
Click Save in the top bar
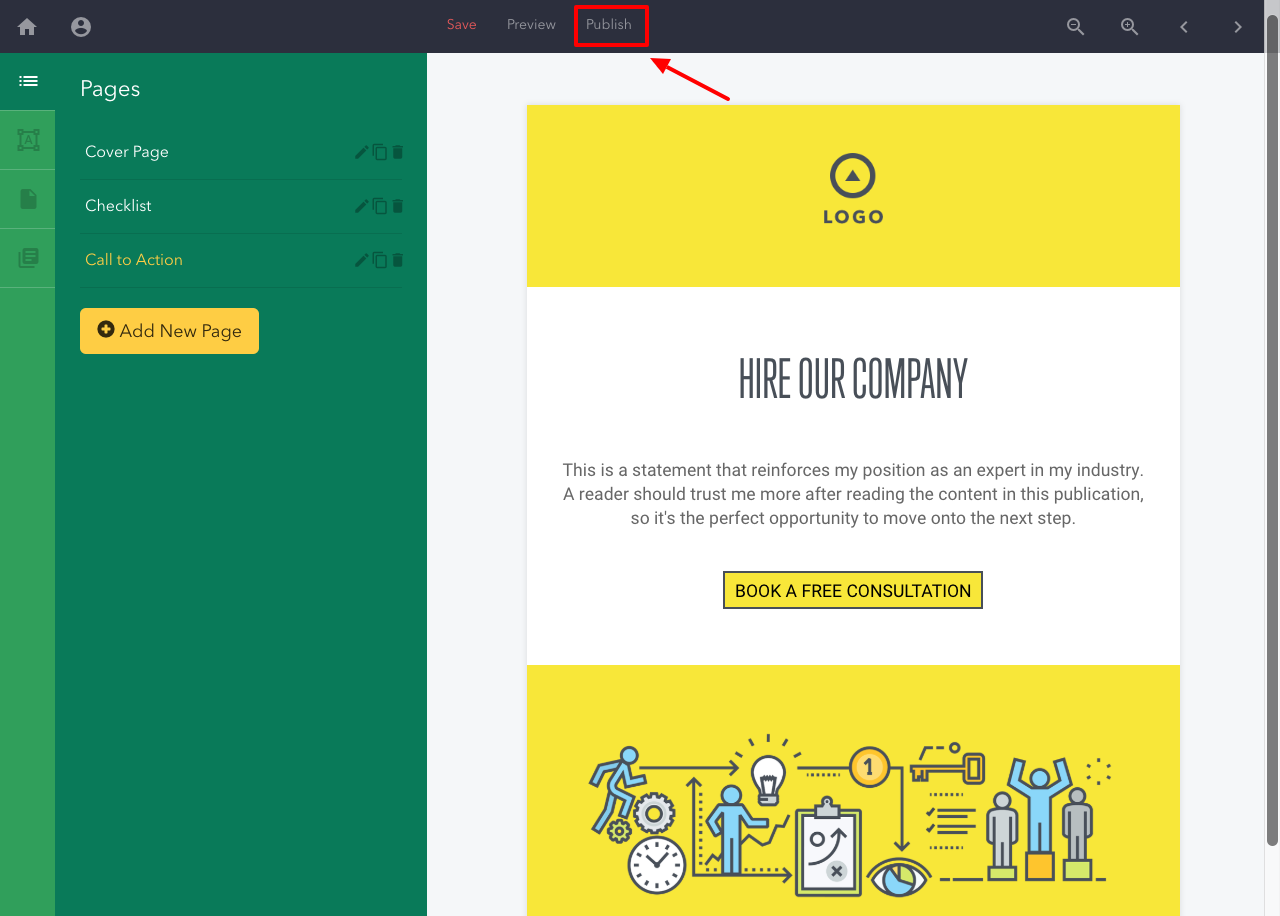point(462,24)
